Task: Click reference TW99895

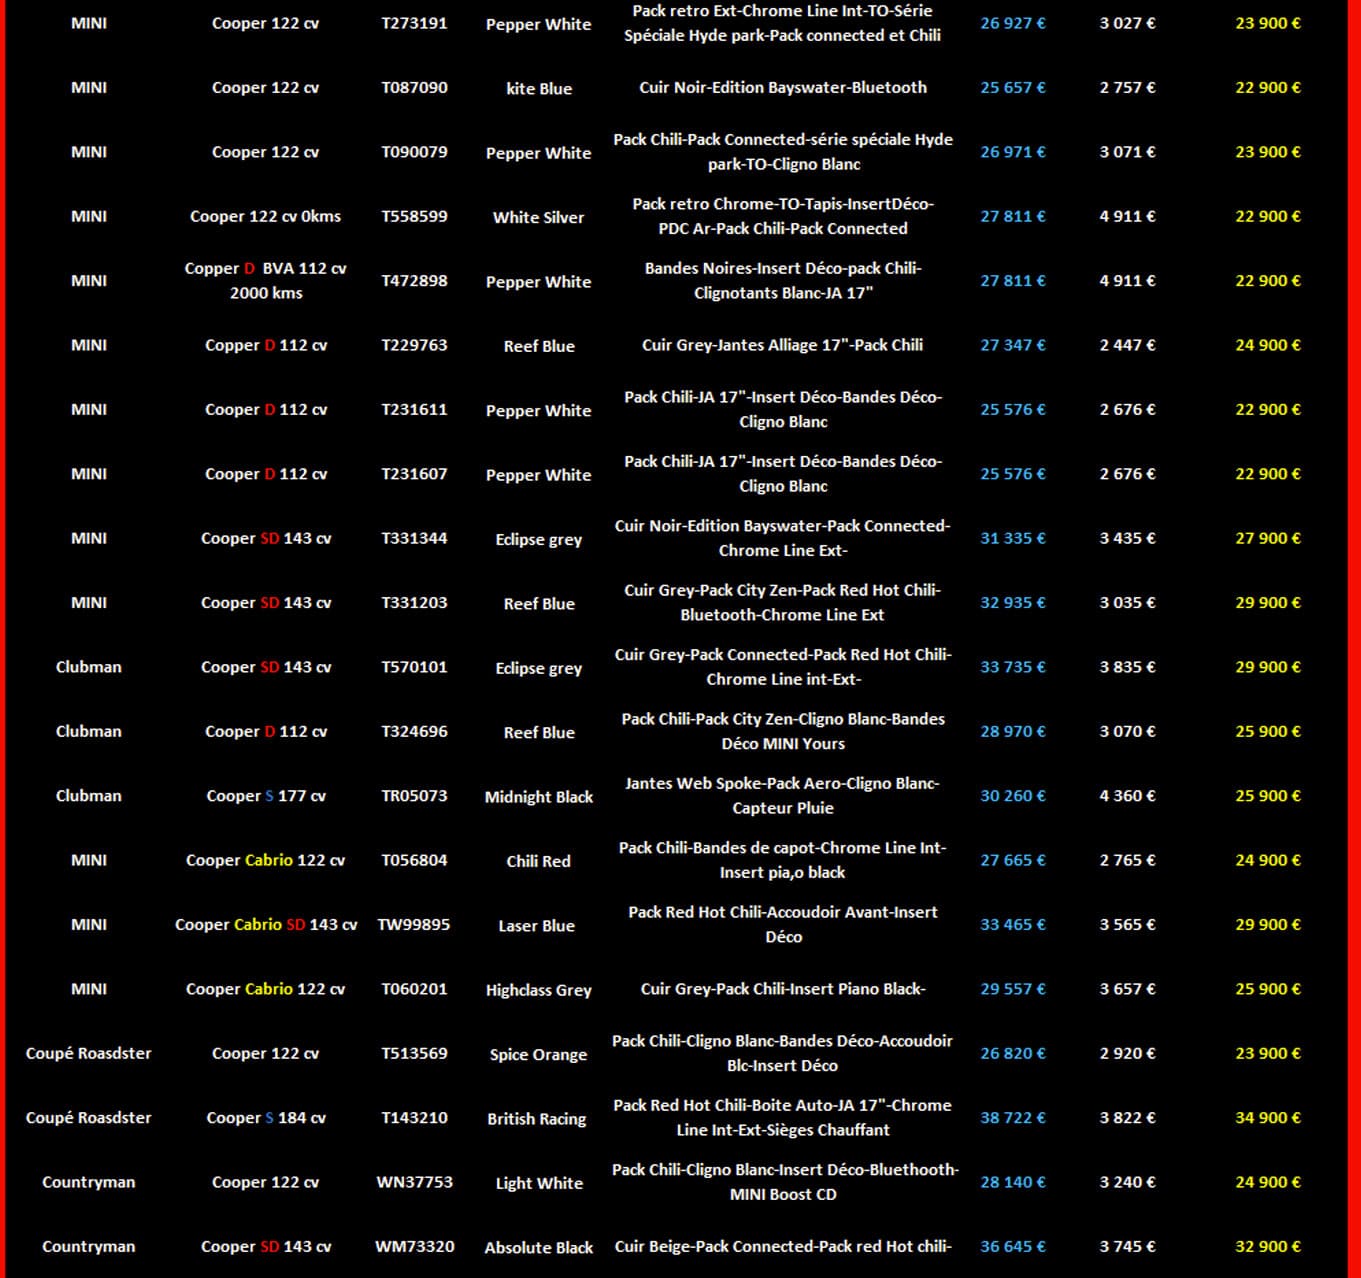Action: click(414, 925)
